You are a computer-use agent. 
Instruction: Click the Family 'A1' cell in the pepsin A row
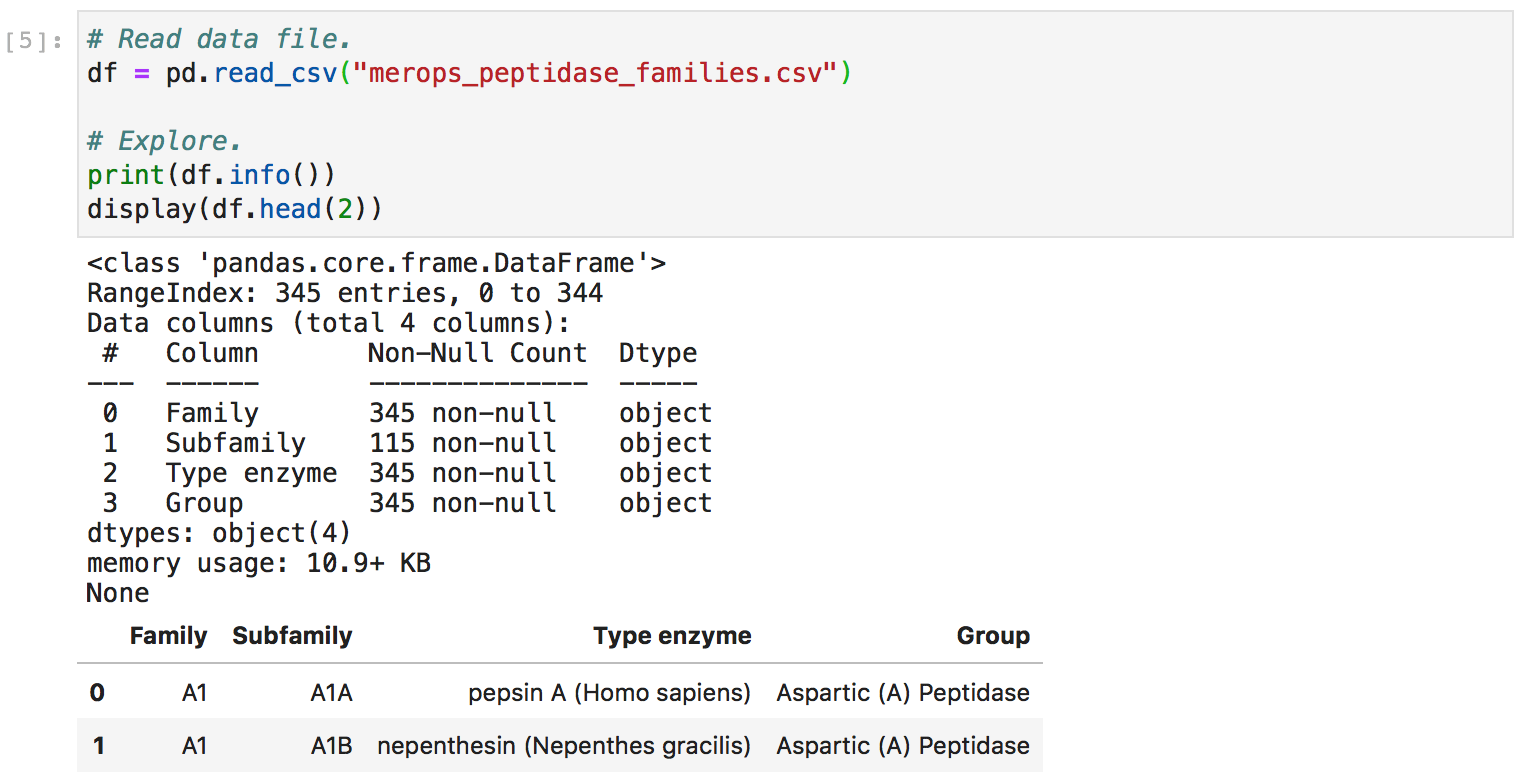pyautogui.click(x=194, y=693)
